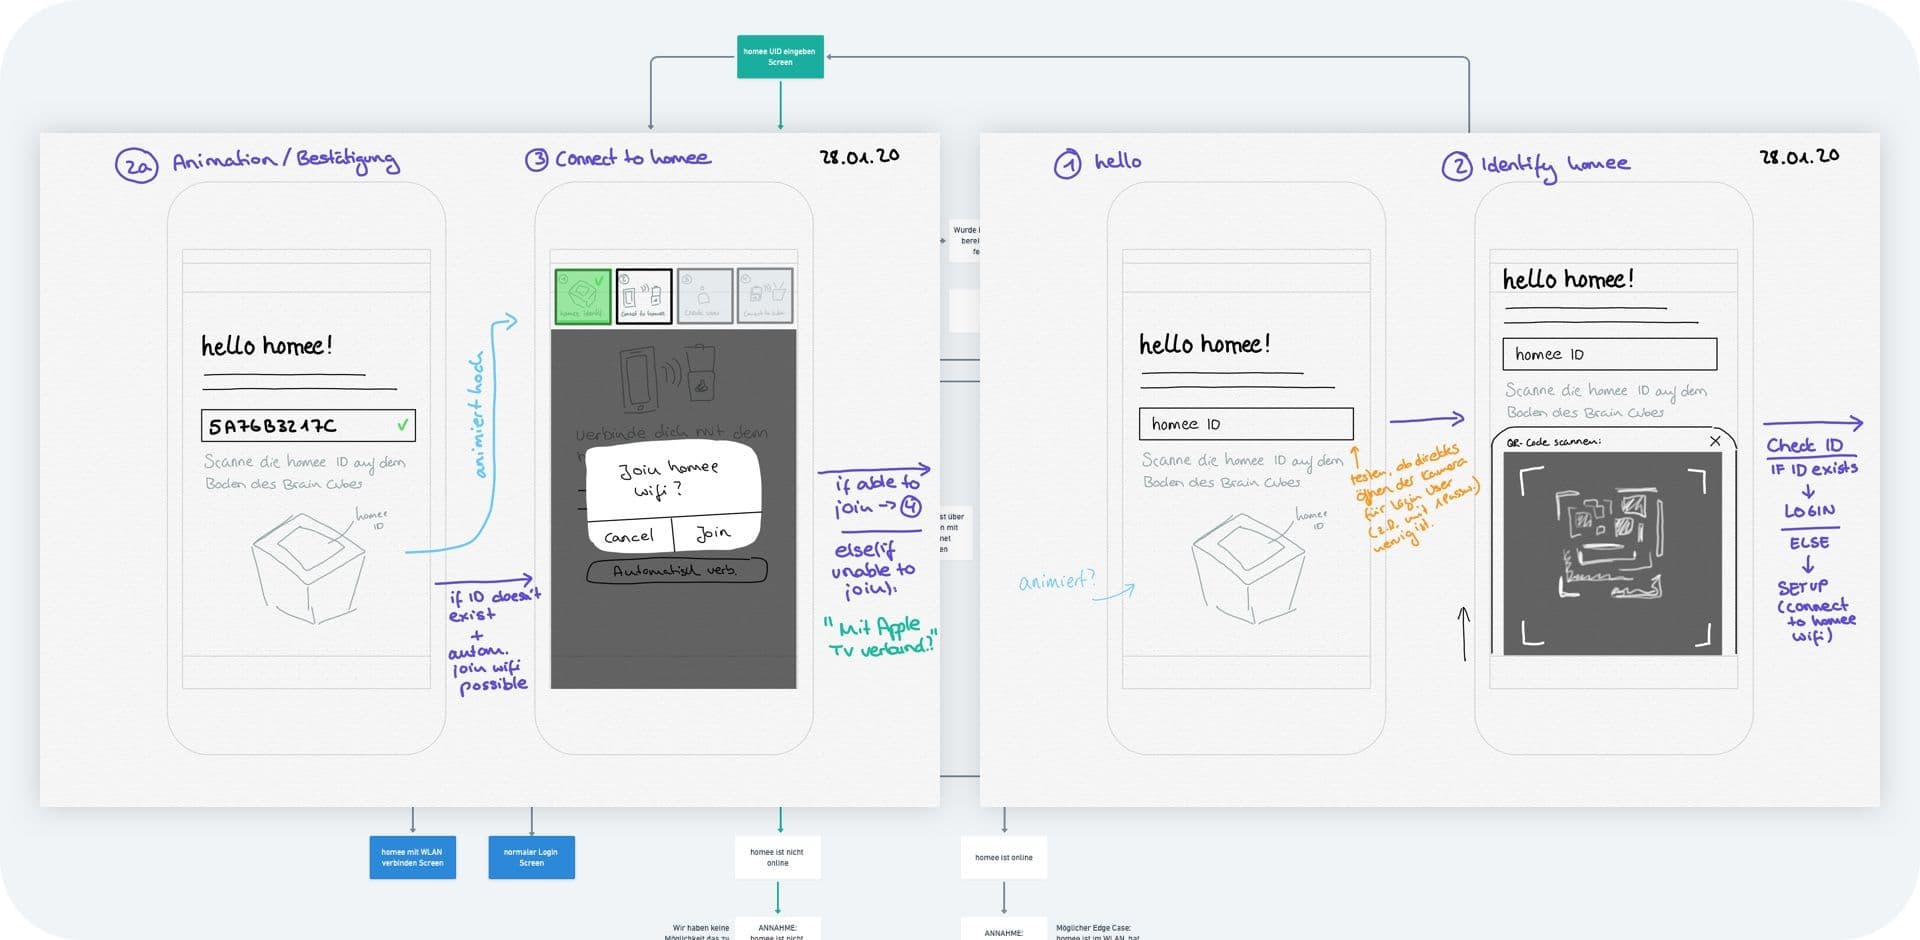Open the 'homee UID eingeben Screen' node
Image resolution: width=1920 pixels, height=940 pixels.
click(779, 57)
